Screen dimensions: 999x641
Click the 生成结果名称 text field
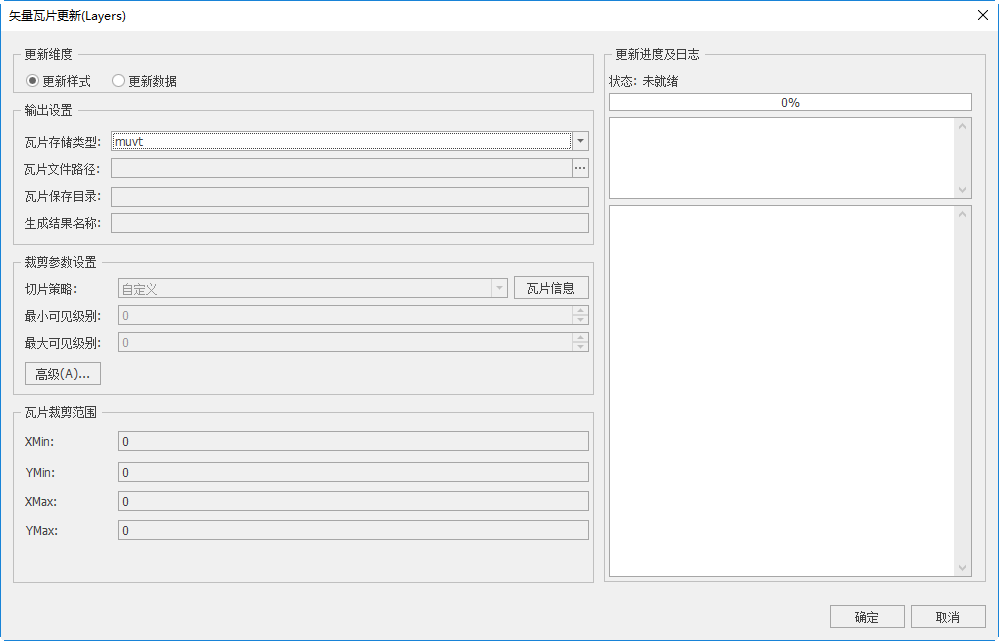click(349, 222)
